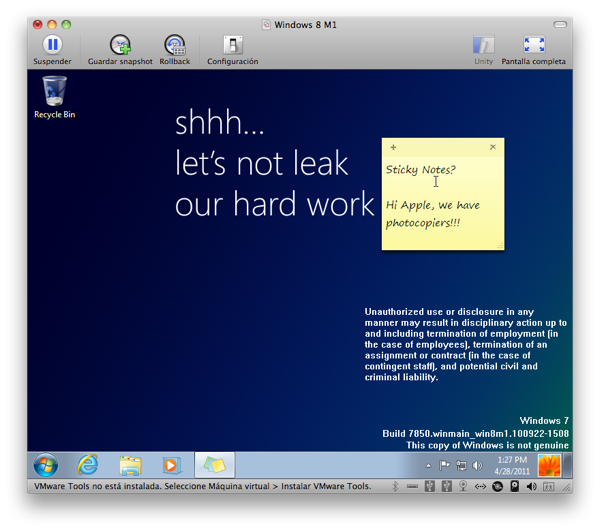The height and width of the screenshot is (531, 600).
Task: Click the VMware Tools no está instalada message
Action: (x=202, y=486)
